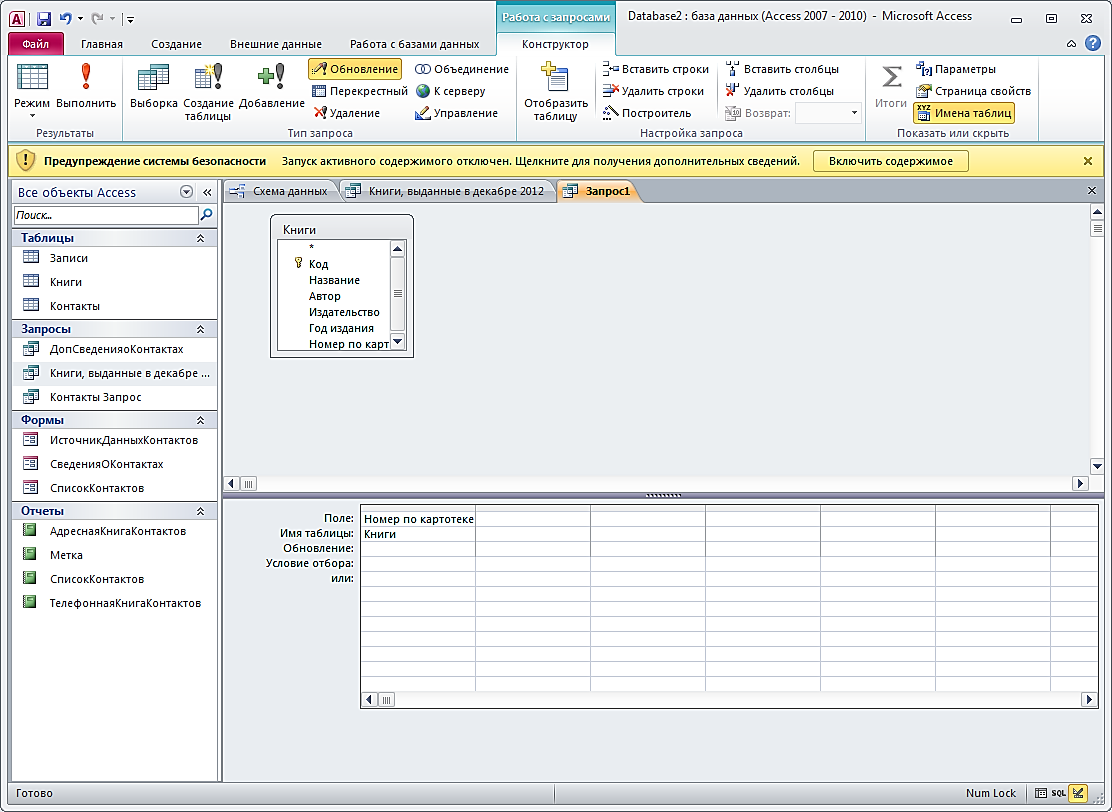
Task: Undo via quick access toolbar
Action: (x=65, y=18)
